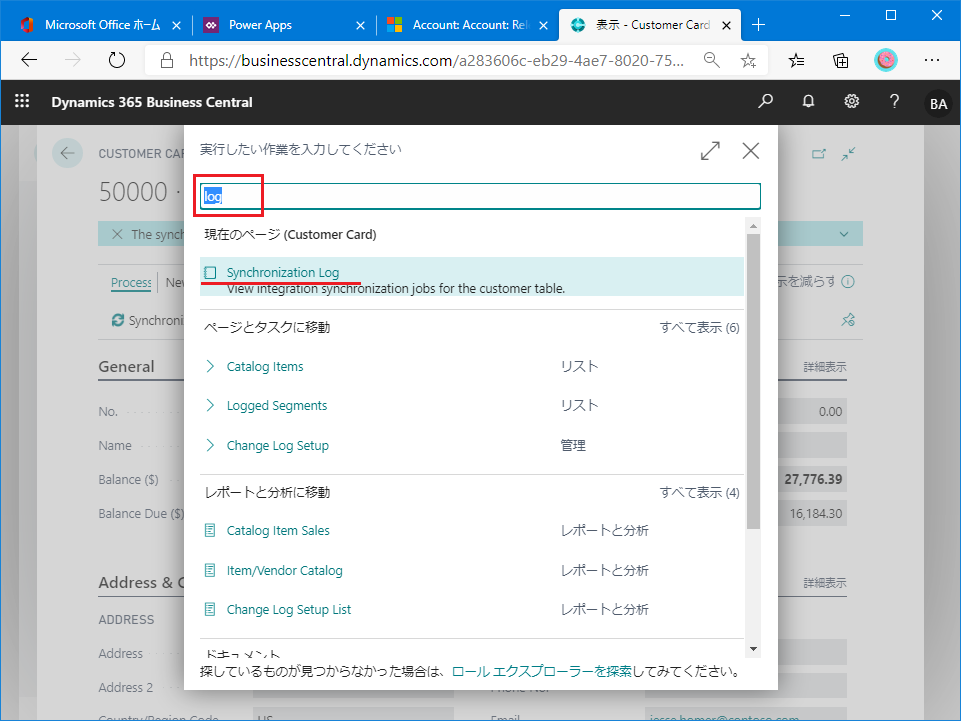
Task: Add page to browser favorites star
Action: (748, 60)
